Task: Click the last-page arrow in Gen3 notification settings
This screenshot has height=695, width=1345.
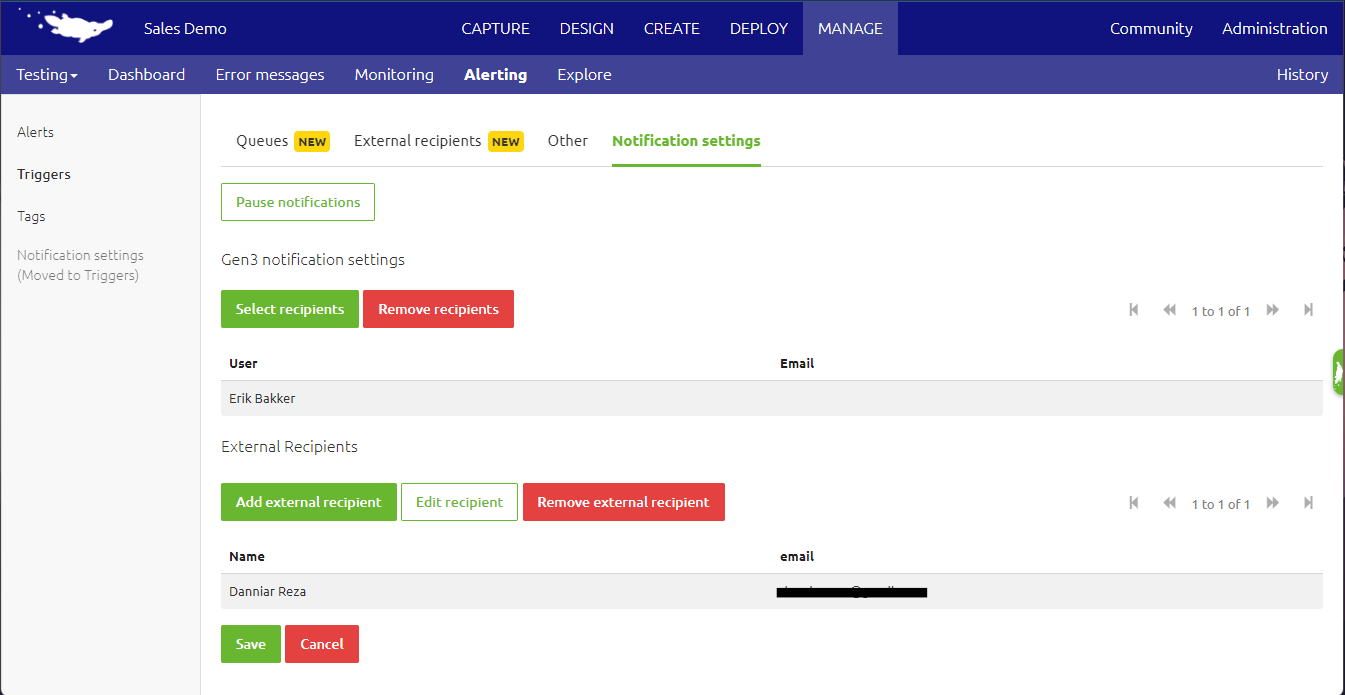Action: tap(1308, 310)
